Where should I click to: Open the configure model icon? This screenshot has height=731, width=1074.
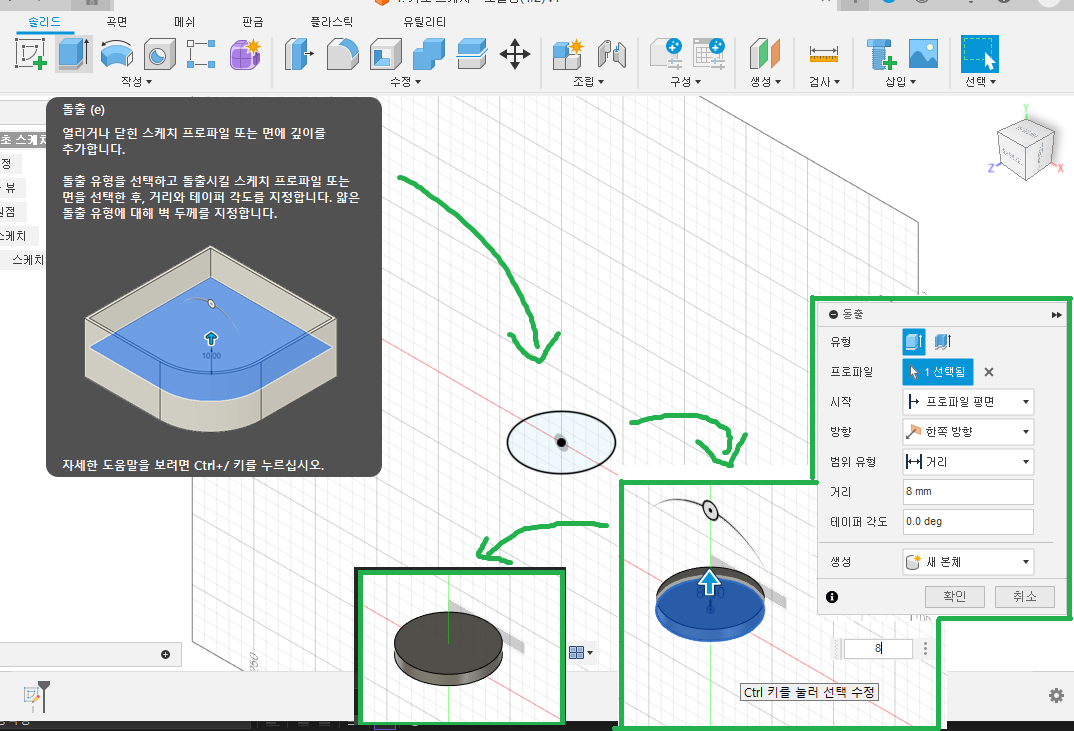pyautogui.click(x=666, y=53)
